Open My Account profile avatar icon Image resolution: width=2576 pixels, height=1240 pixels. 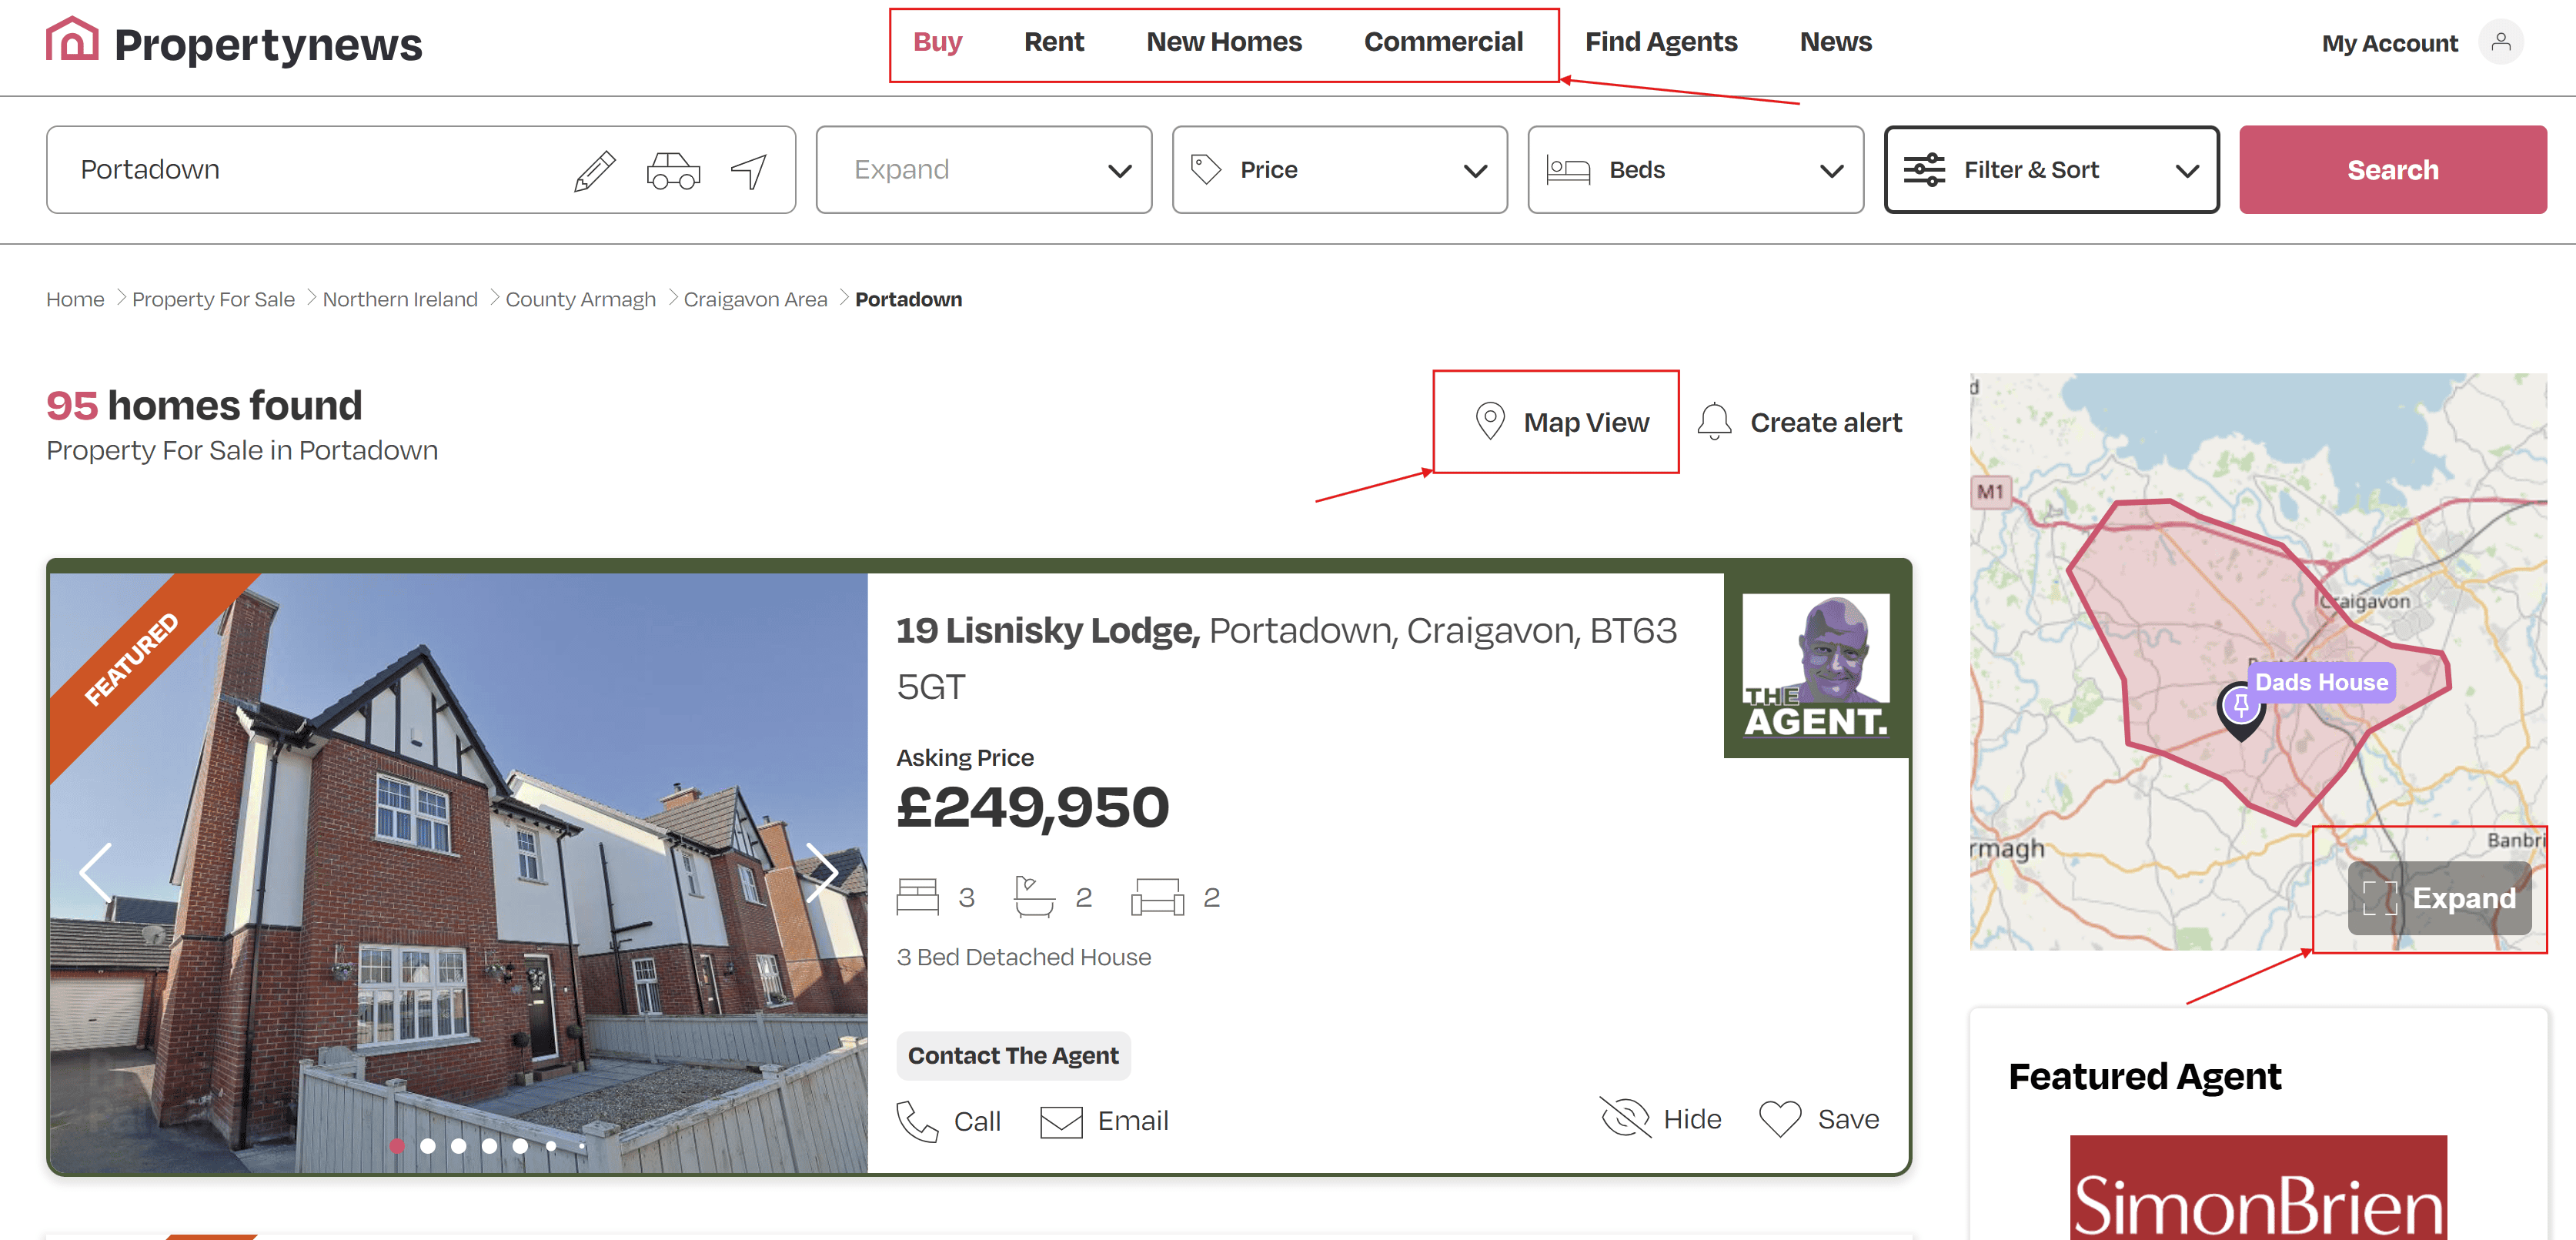pyautogui.click(x=2501, y=42)
